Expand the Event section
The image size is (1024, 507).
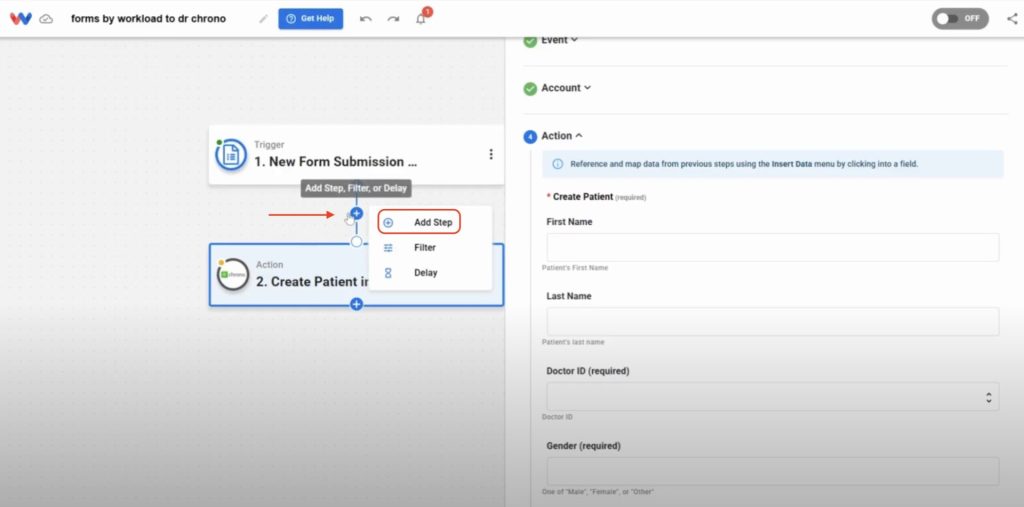(559, 40)
